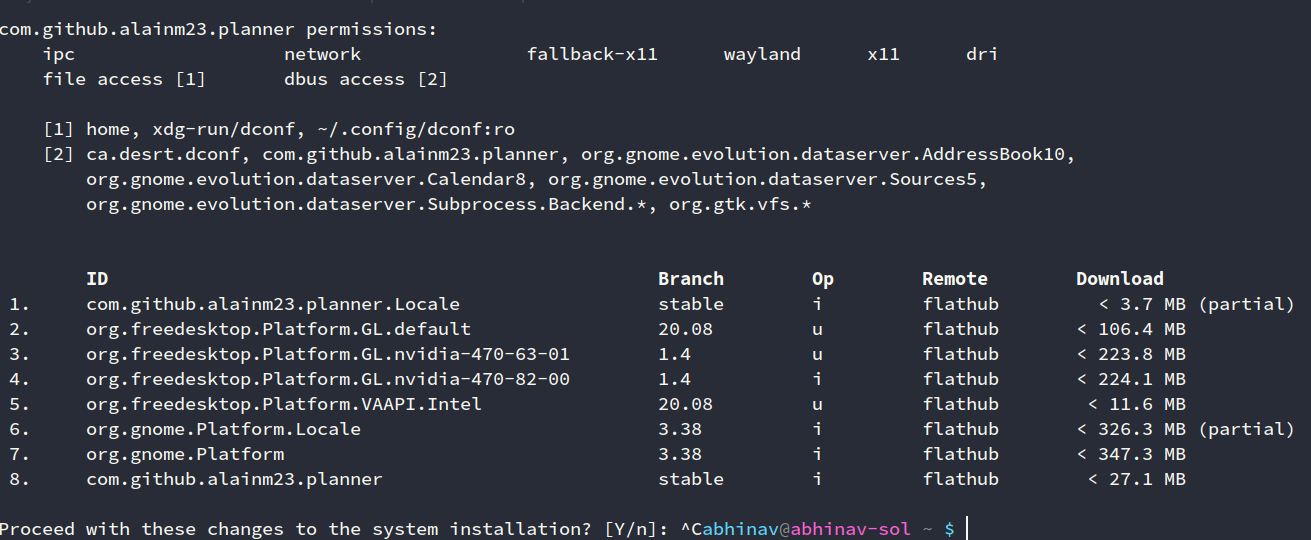Click the '< 3.7 MB' download size
The height and width of the screenshot is (540, 1311).
point(1142,304)
